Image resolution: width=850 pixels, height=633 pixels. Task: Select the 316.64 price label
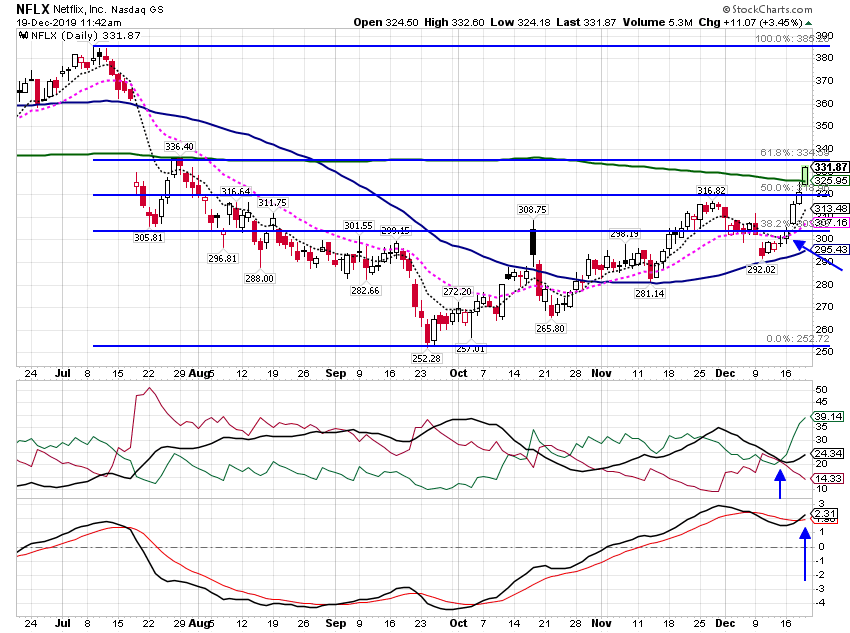click(236, 191)
